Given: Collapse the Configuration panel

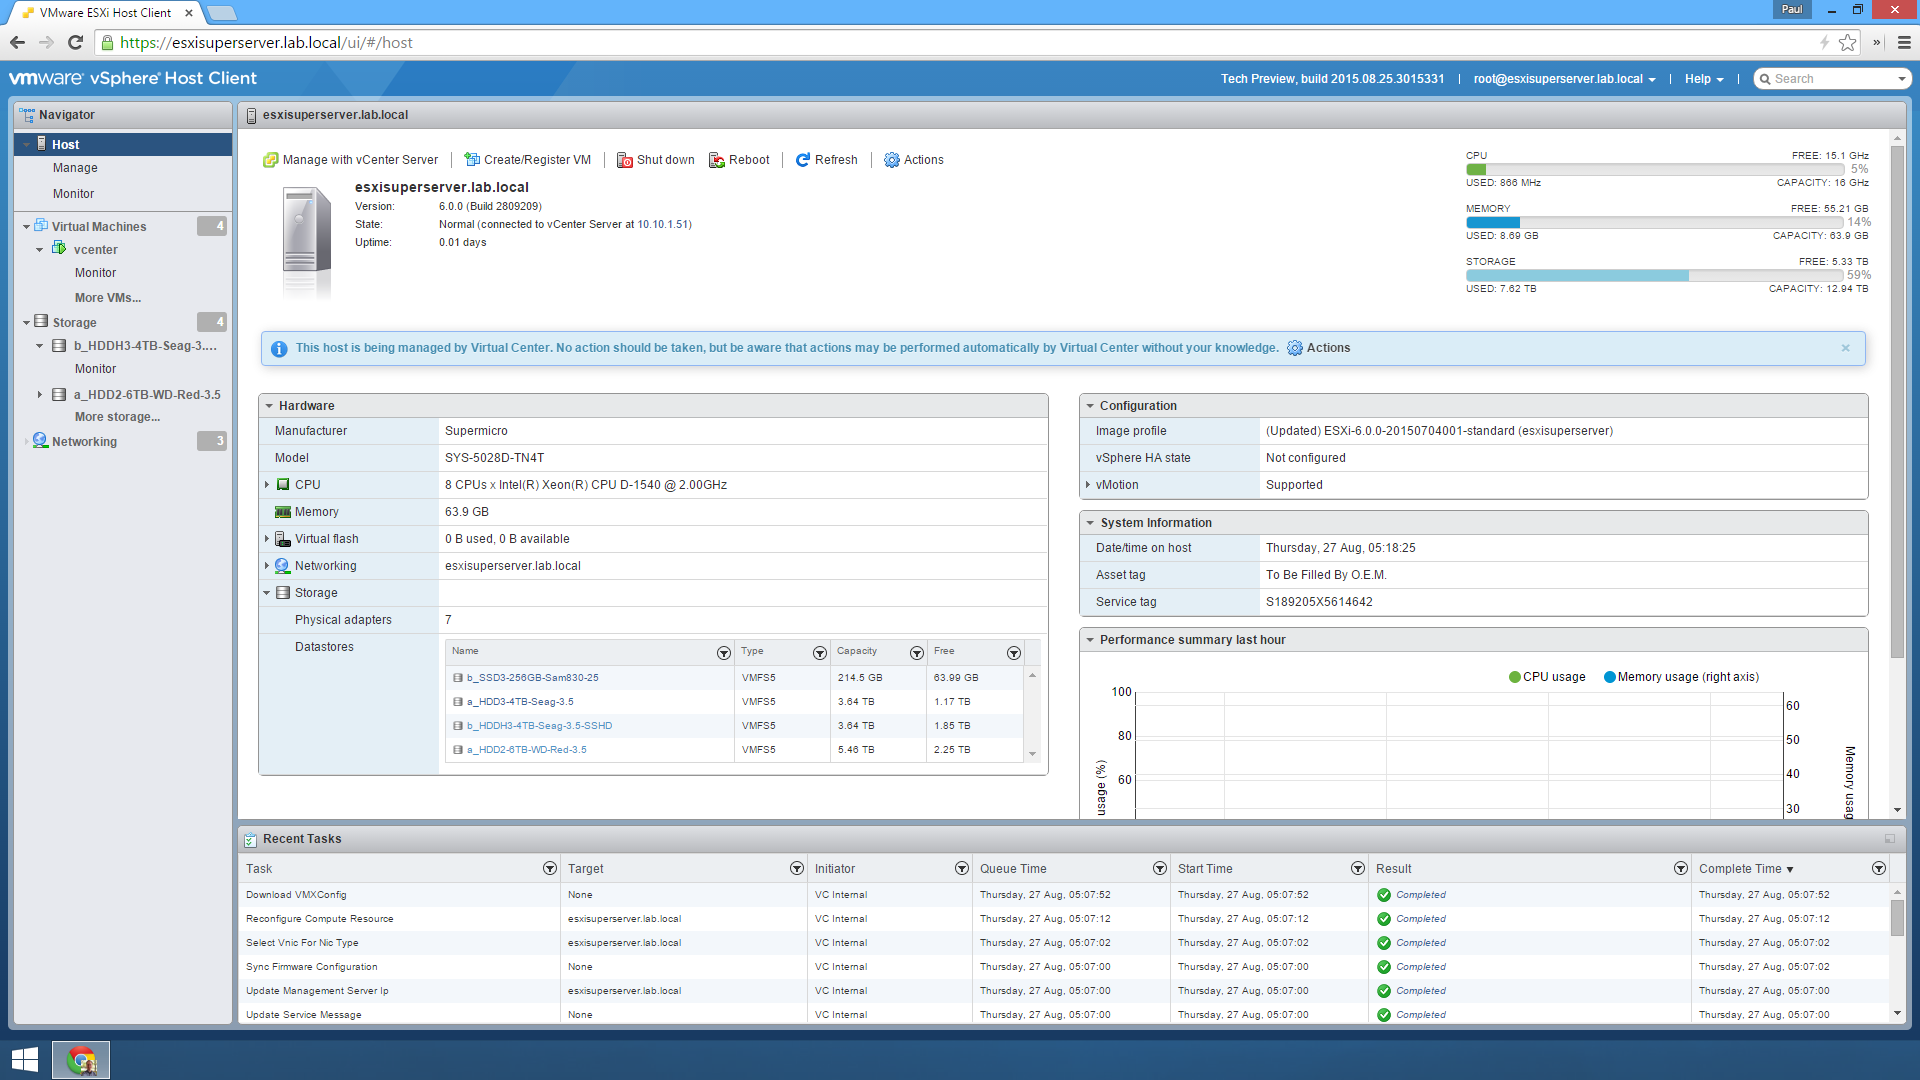Looking at the screenshot, I should pos(1090,406).
